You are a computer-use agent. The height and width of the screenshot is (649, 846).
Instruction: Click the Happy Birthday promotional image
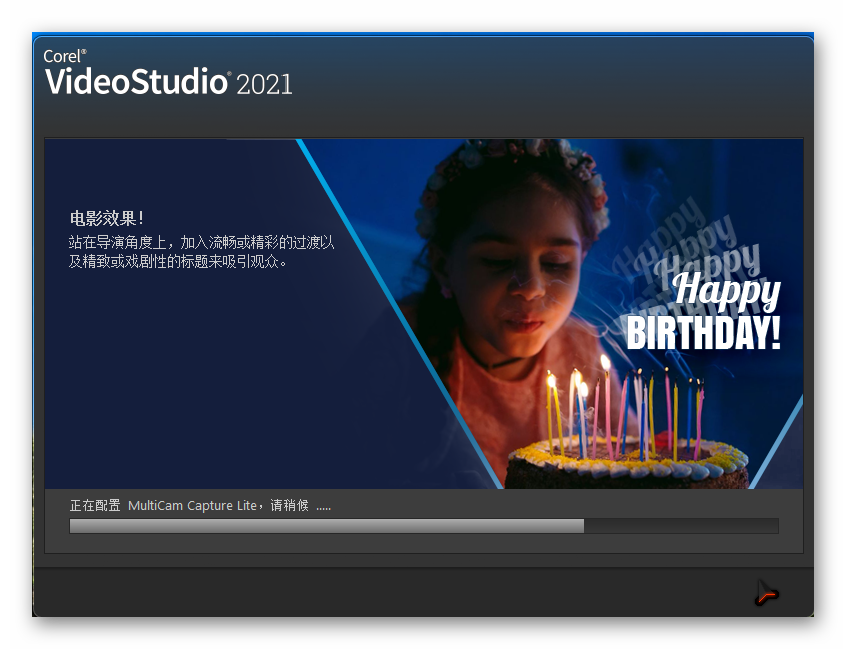click(424, 314)
